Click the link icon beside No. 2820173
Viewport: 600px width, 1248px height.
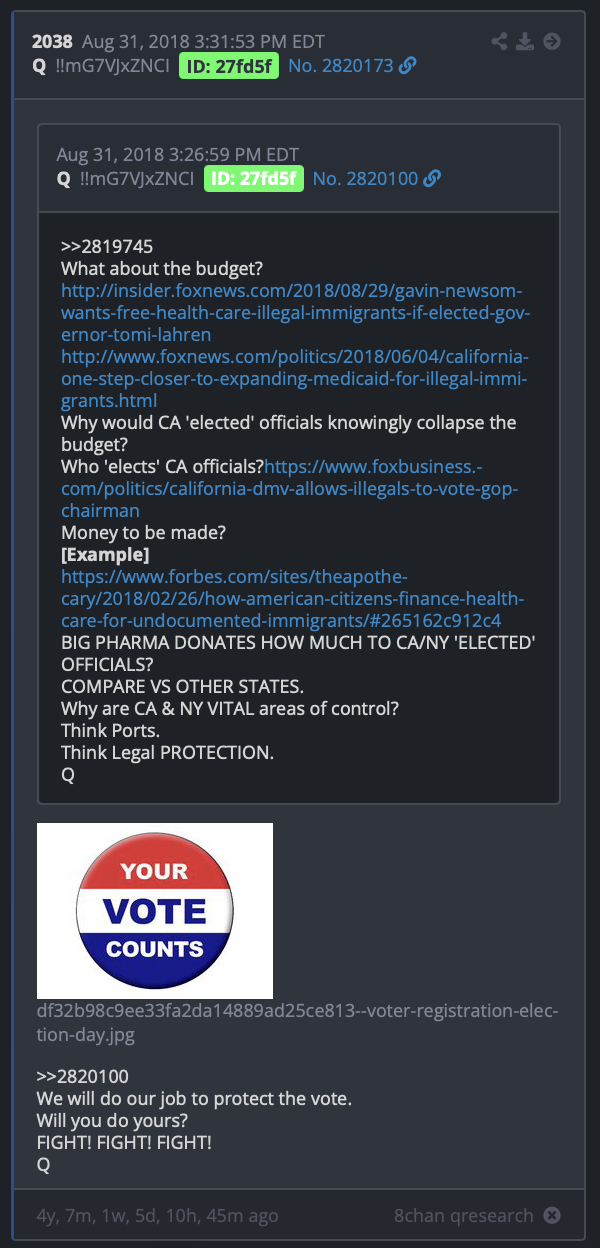[x=408, y=66]
